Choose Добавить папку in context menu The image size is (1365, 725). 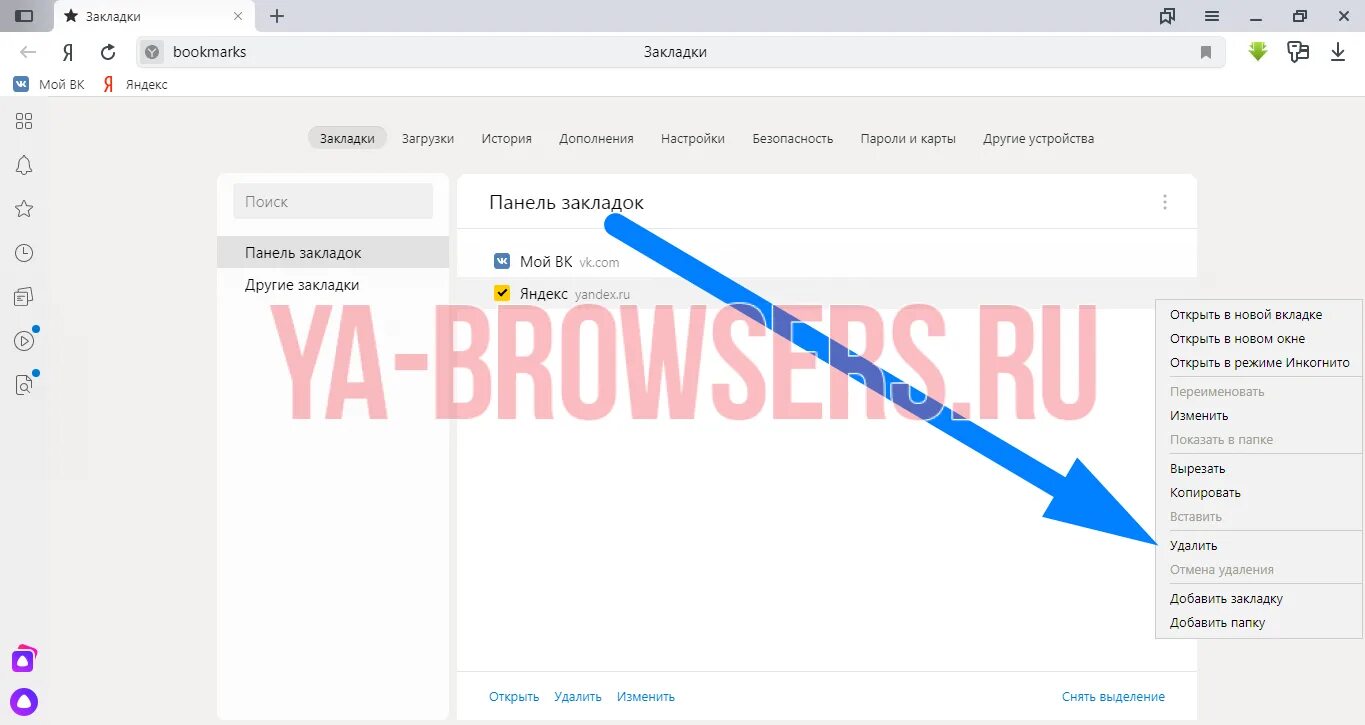coord(1217,622)
